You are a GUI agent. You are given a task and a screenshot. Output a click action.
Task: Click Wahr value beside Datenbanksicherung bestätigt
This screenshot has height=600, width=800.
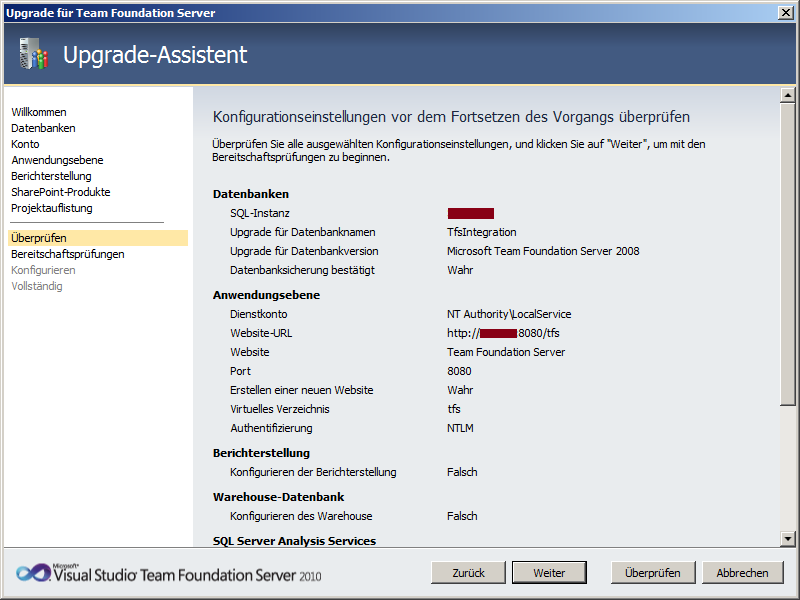pos(460,270)
